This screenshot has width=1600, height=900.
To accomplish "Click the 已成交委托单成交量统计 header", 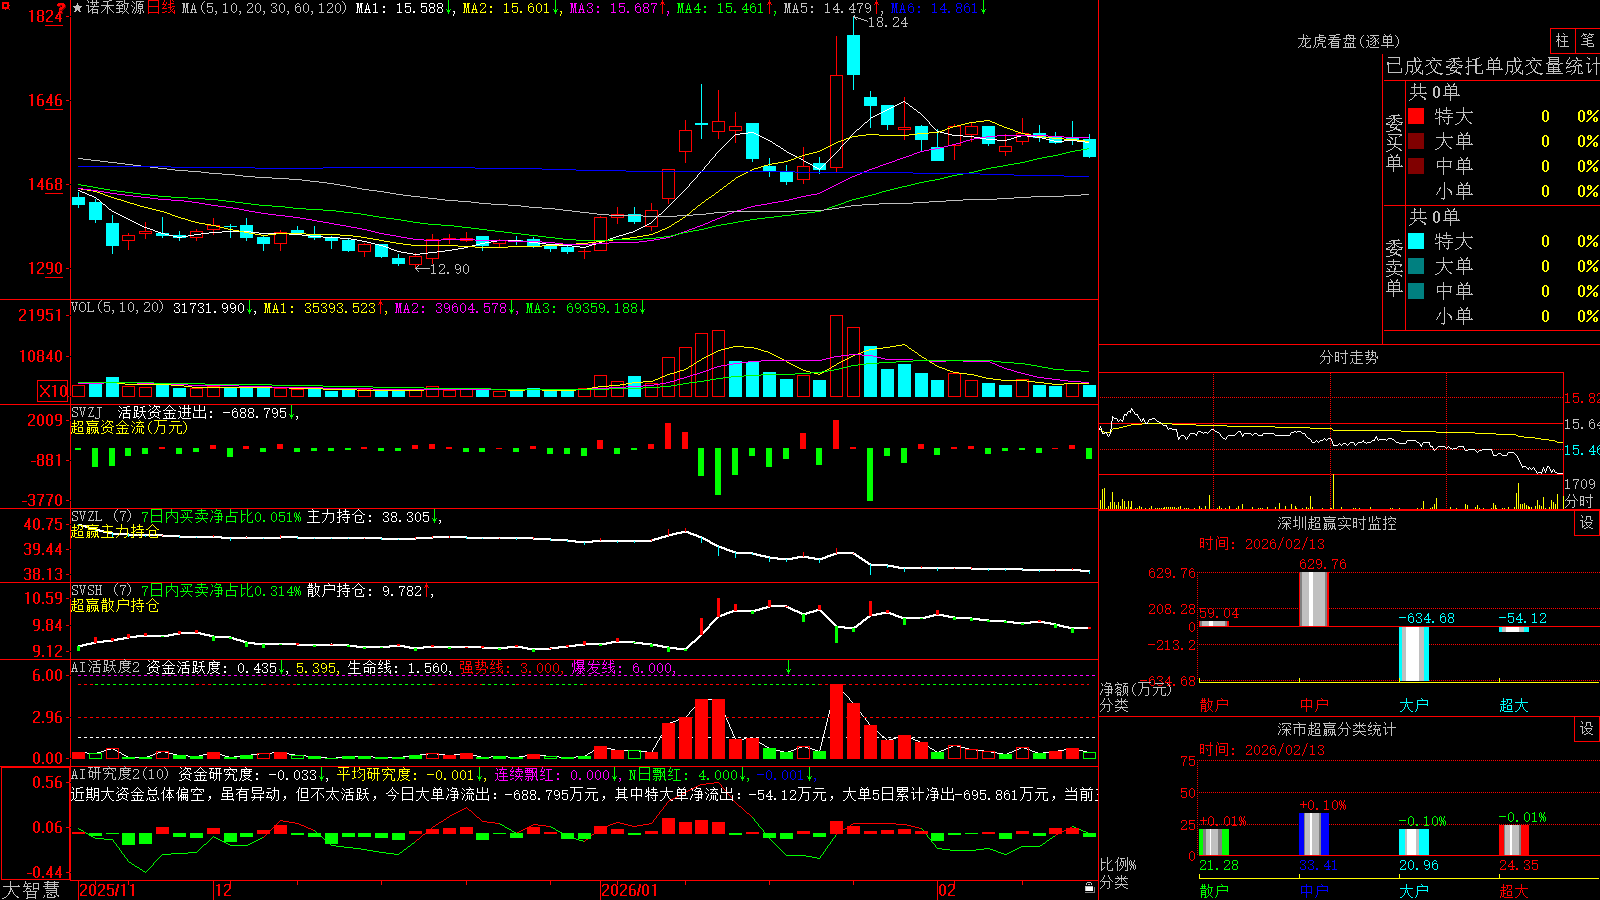I will click(1492, 66).
